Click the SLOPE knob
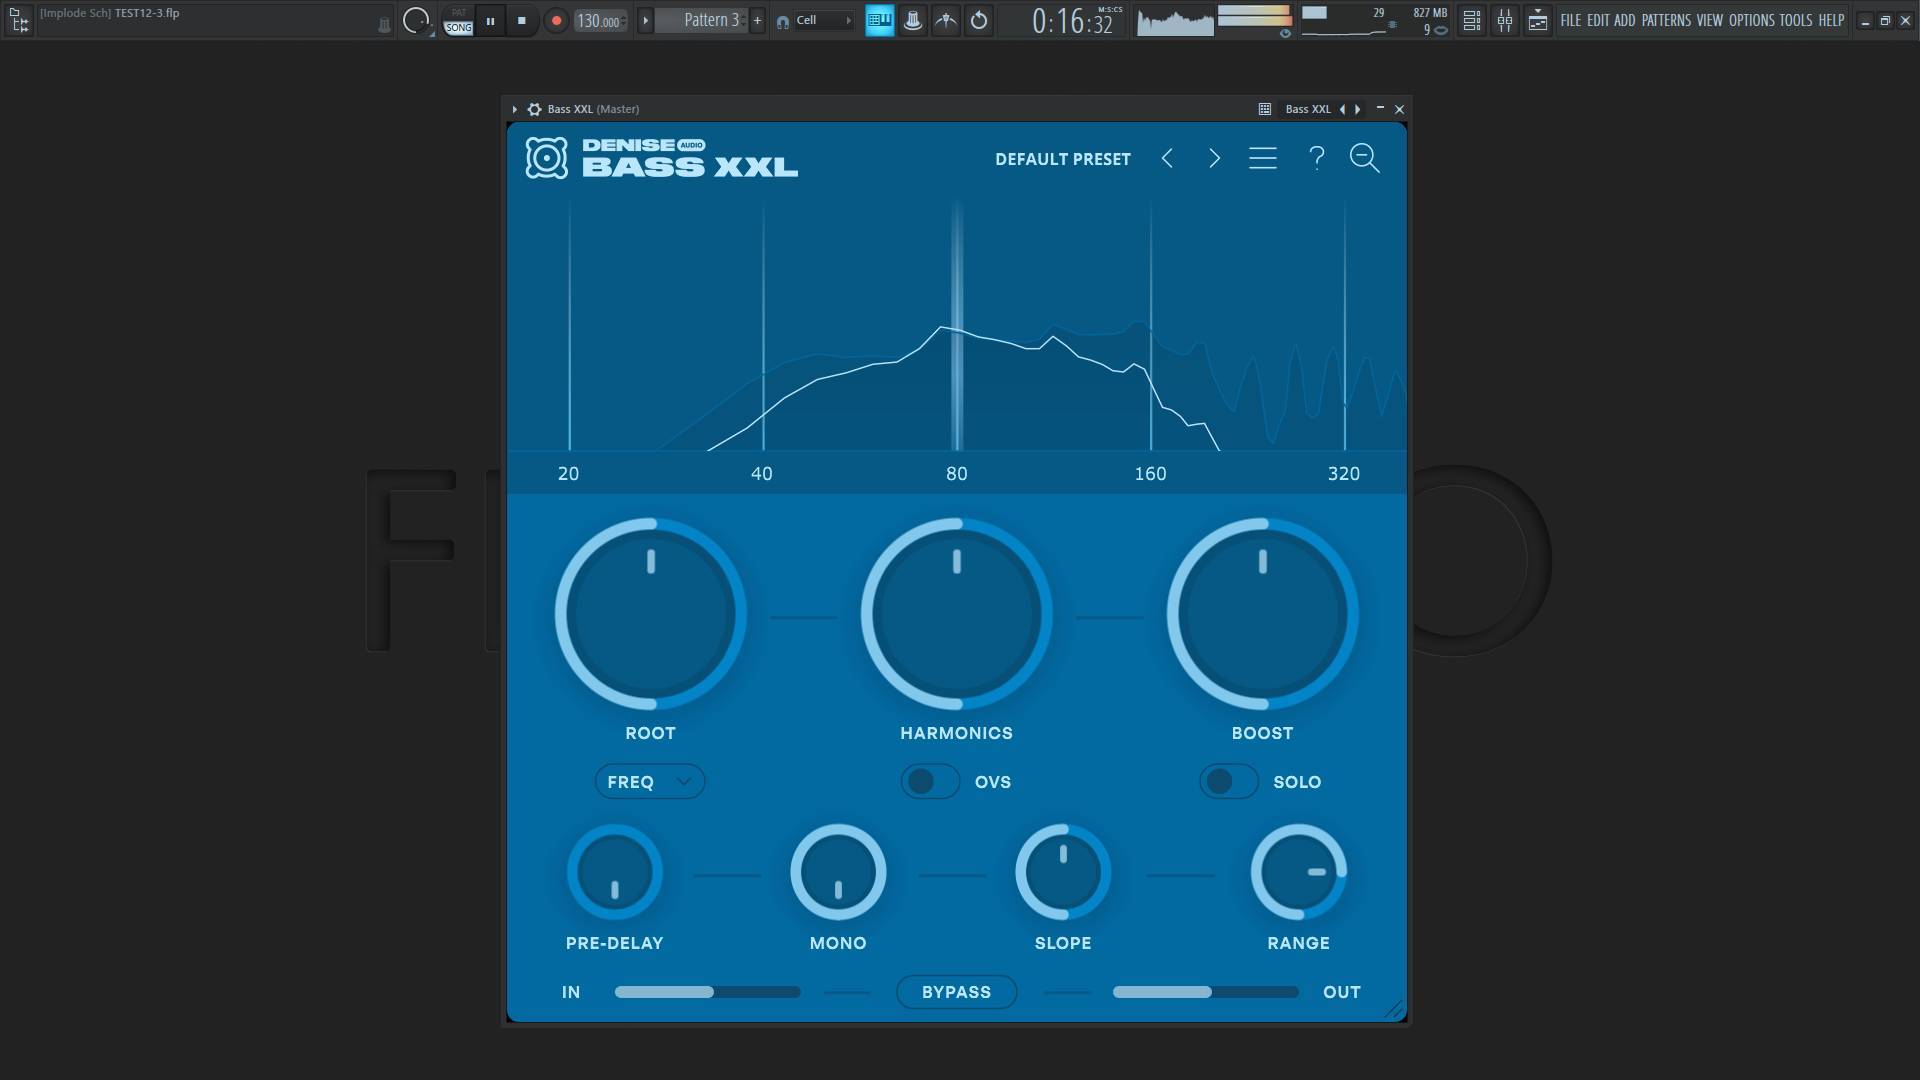Screen dimensions: 1920x1080 1063,872
